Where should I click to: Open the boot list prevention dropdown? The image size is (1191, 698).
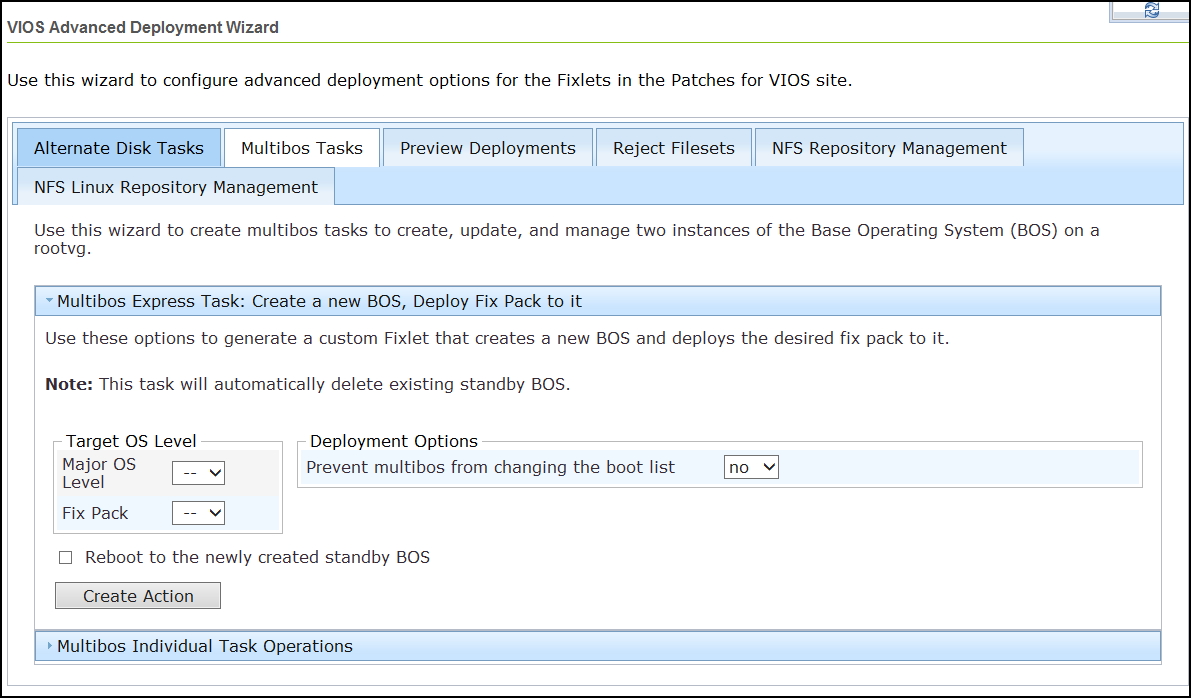click(x=751, y=467)
